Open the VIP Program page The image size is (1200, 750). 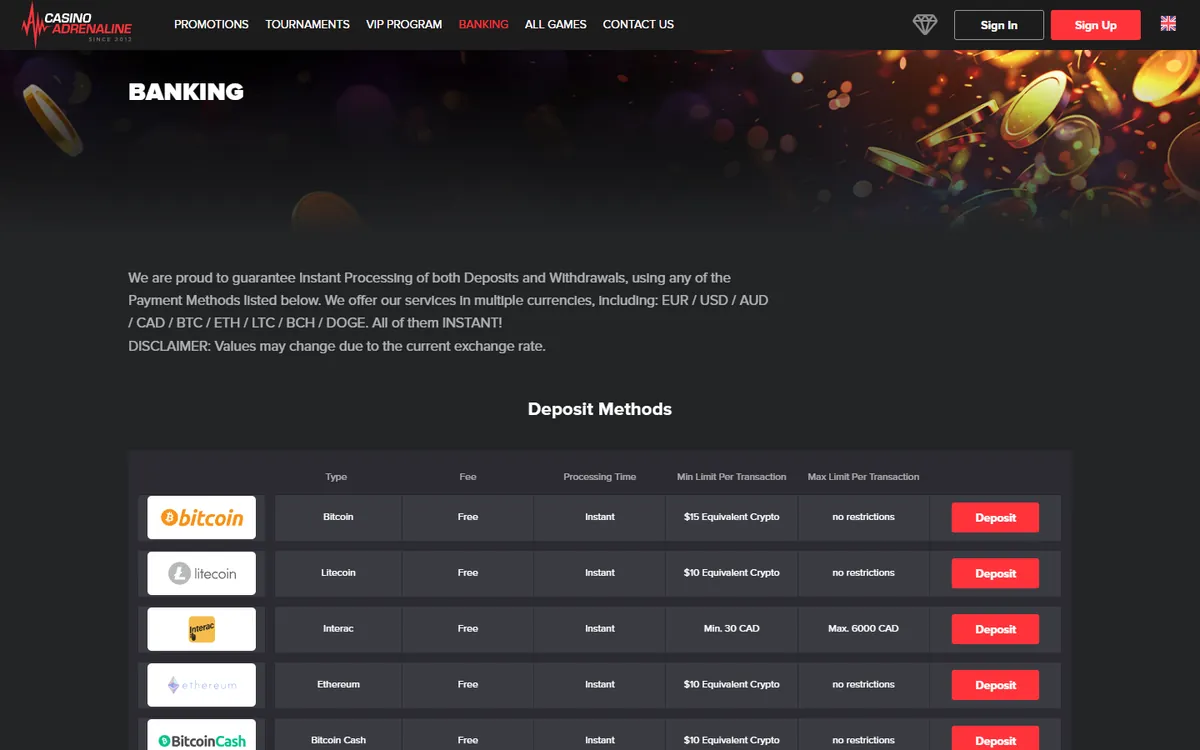click(404, 24)
